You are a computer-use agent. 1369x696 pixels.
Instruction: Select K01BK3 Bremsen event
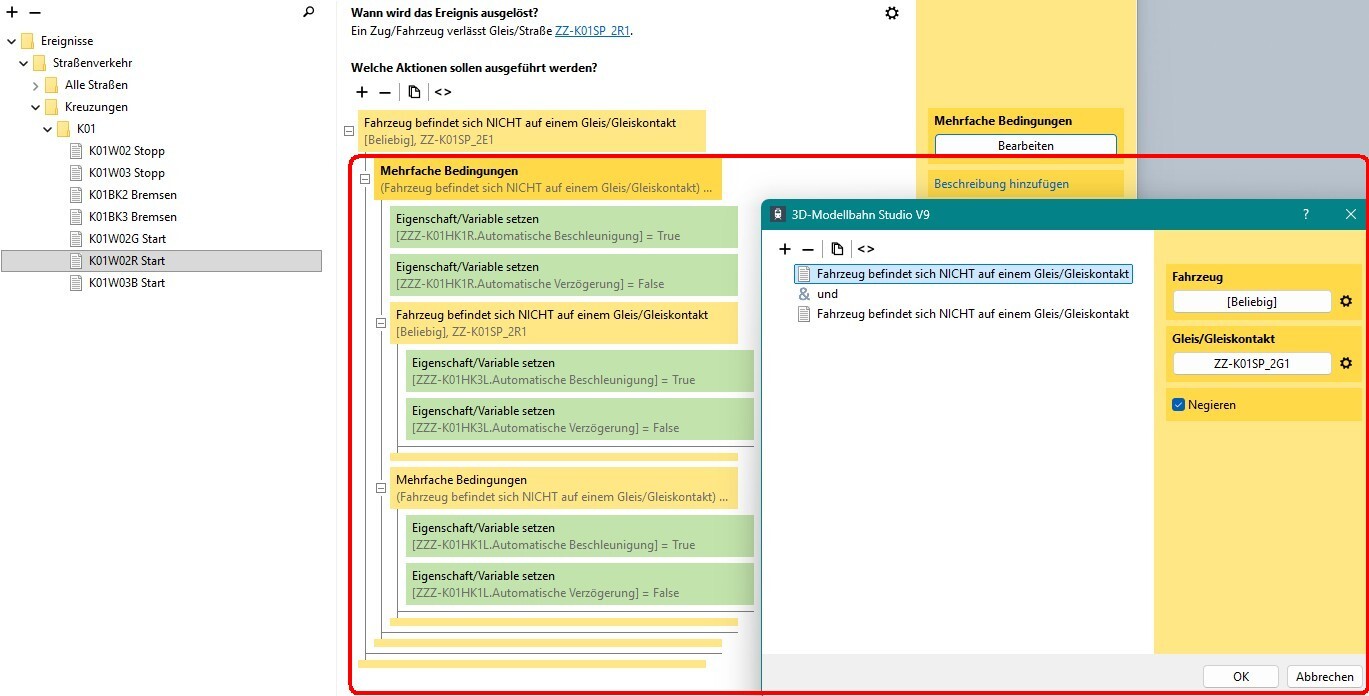132,217
